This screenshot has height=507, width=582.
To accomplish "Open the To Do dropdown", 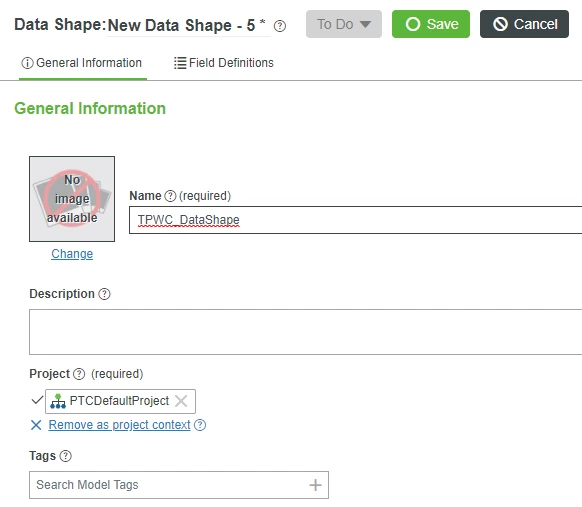I will tap(344, 24).
